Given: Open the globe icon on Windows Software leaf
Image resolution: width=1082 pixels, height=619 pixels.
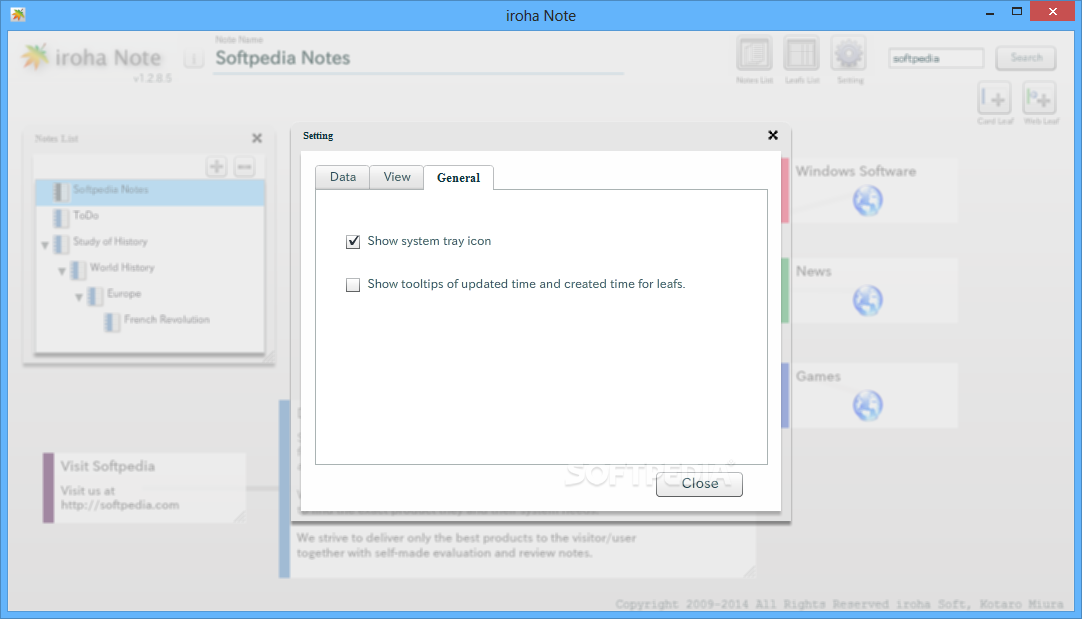Looking at the screenshot, I should pos(867,201).
